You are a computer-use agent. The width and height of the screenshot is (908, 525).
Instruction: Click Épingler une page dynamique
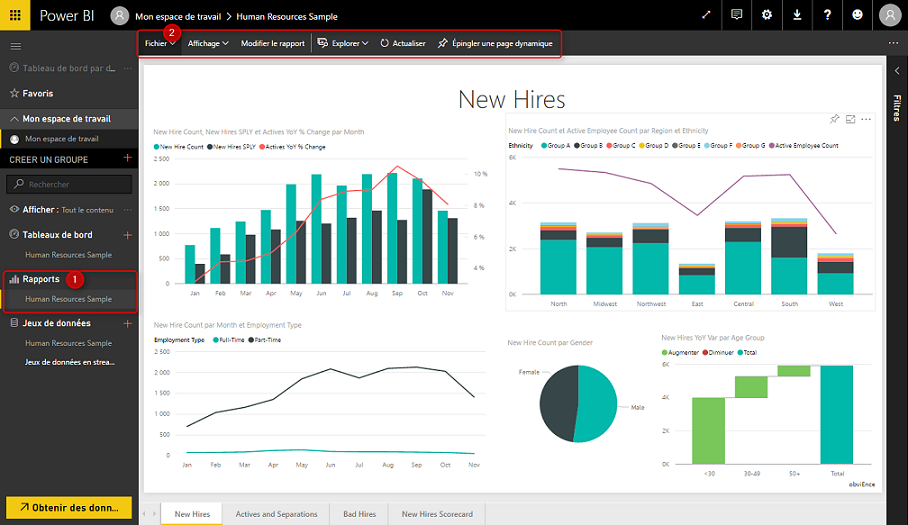(x=495, y=43)
